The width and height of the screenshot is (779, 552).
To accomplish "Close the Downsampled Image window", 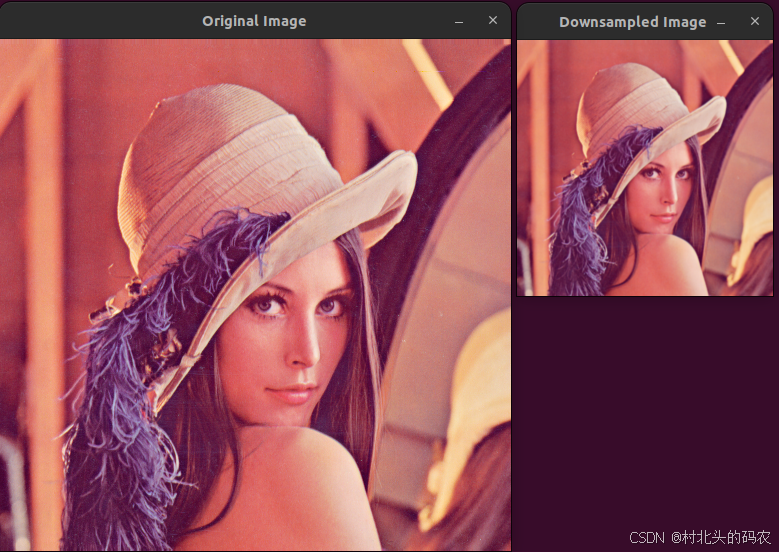I will [755, 21].
